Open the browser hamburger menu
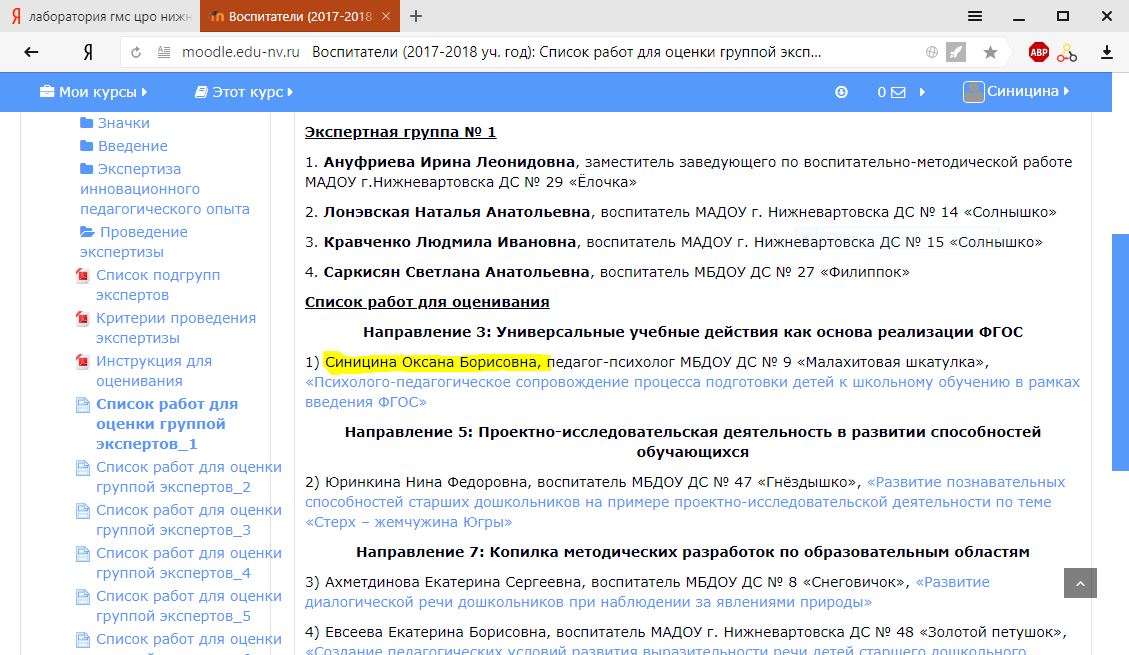Viewport: 1129px width, 655px height. tap(975, 17)
